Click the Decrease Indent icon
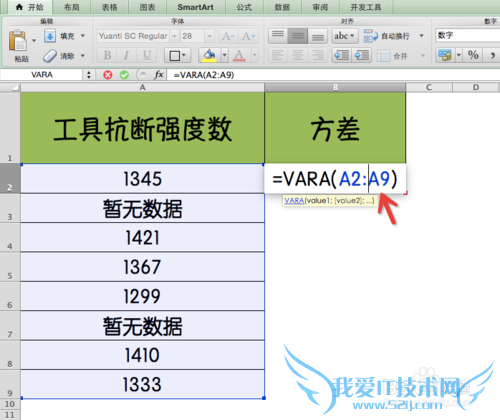Image resolution: width=500 pixels, height=420 pixels. [342, 55]
